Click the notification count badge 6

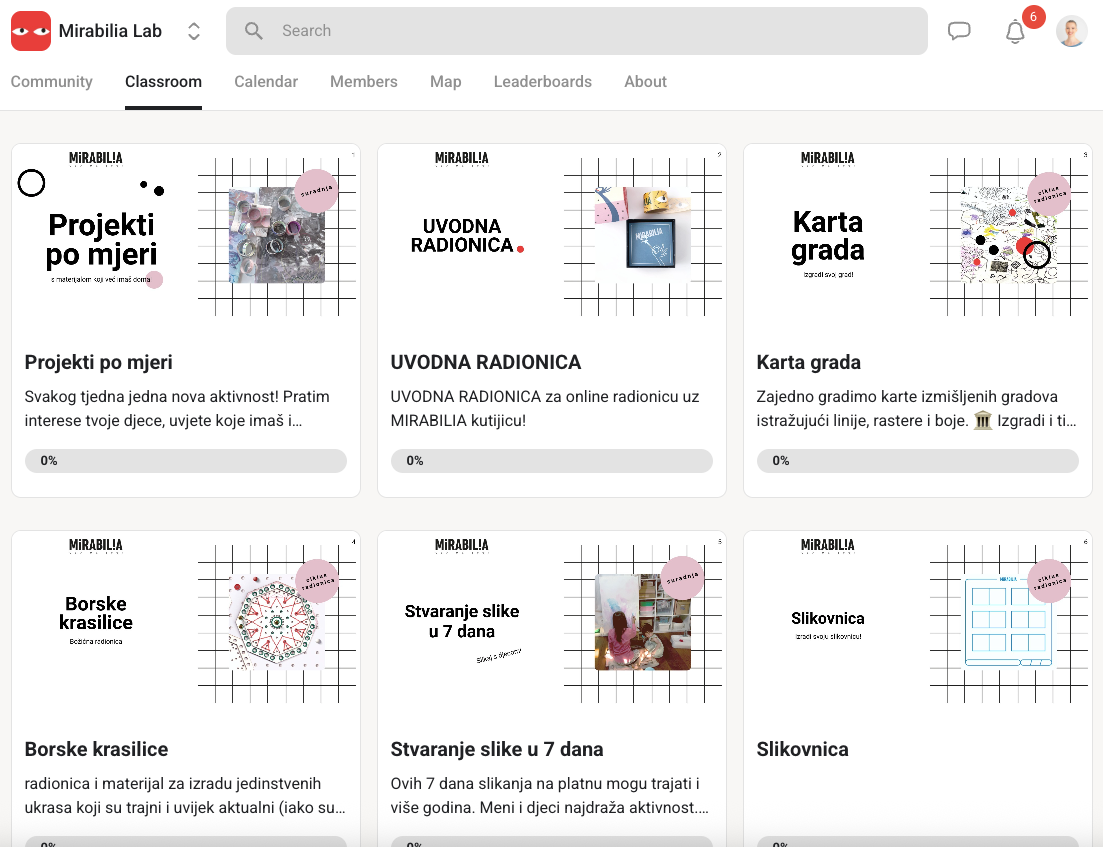point(1033,17)
